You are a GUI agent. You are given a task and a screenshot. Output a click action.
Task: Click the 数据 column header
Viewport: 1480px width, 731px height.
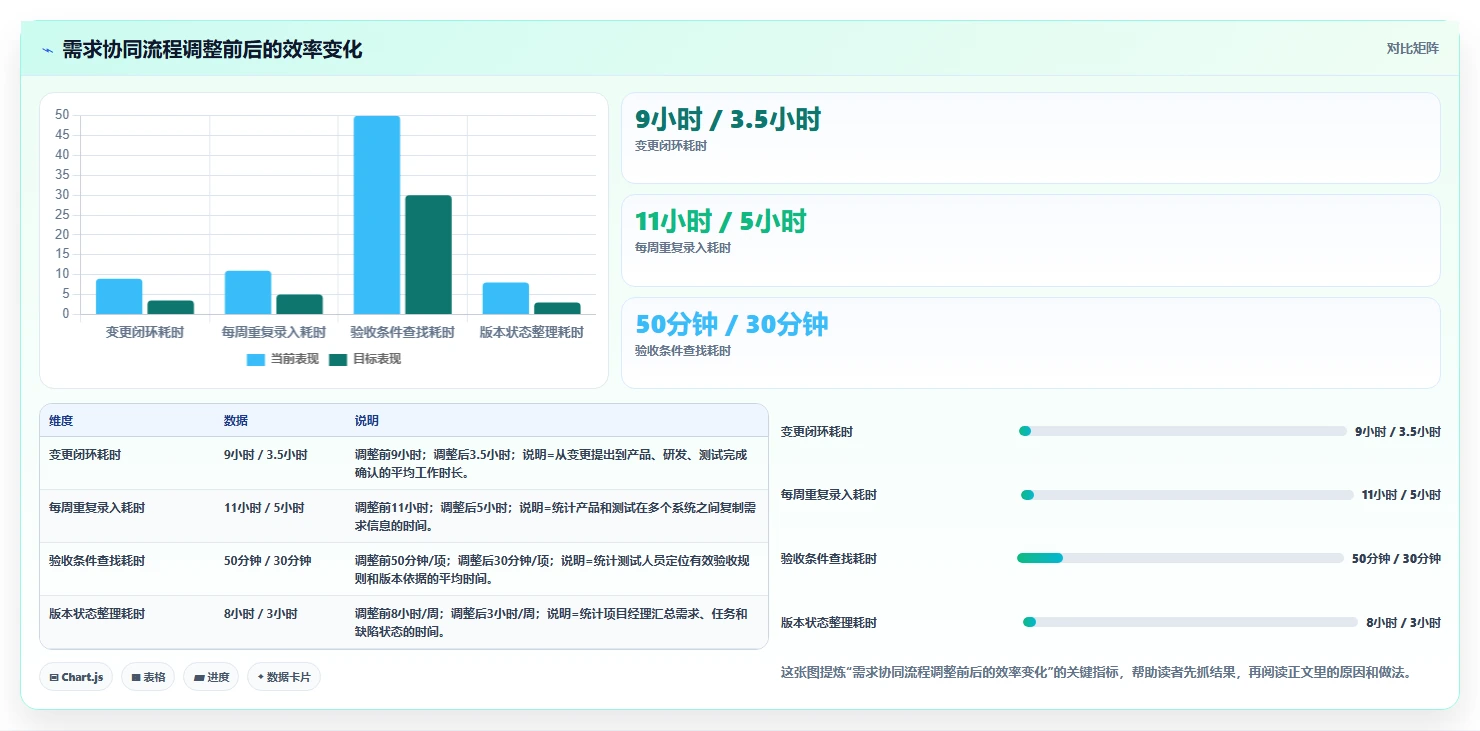(236, 421)
